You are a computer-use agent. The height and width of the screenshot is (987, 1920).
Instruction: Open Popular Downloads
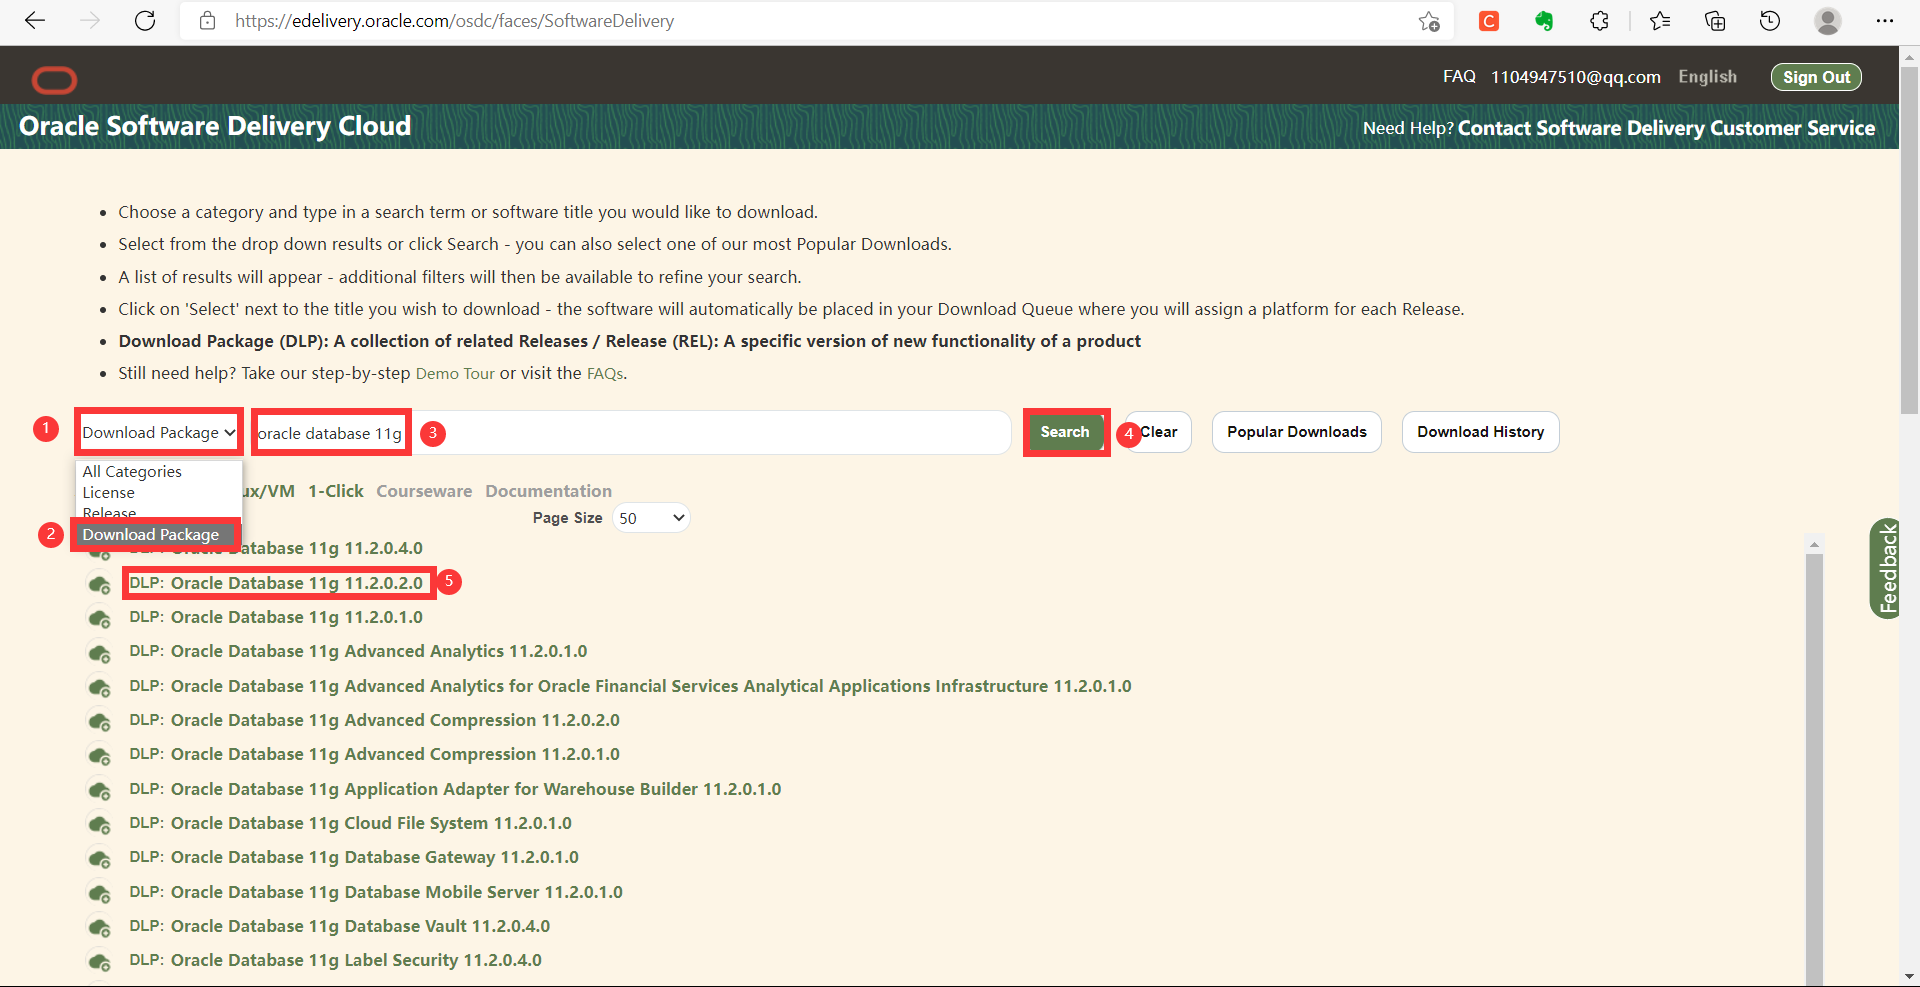[1296, 432]
